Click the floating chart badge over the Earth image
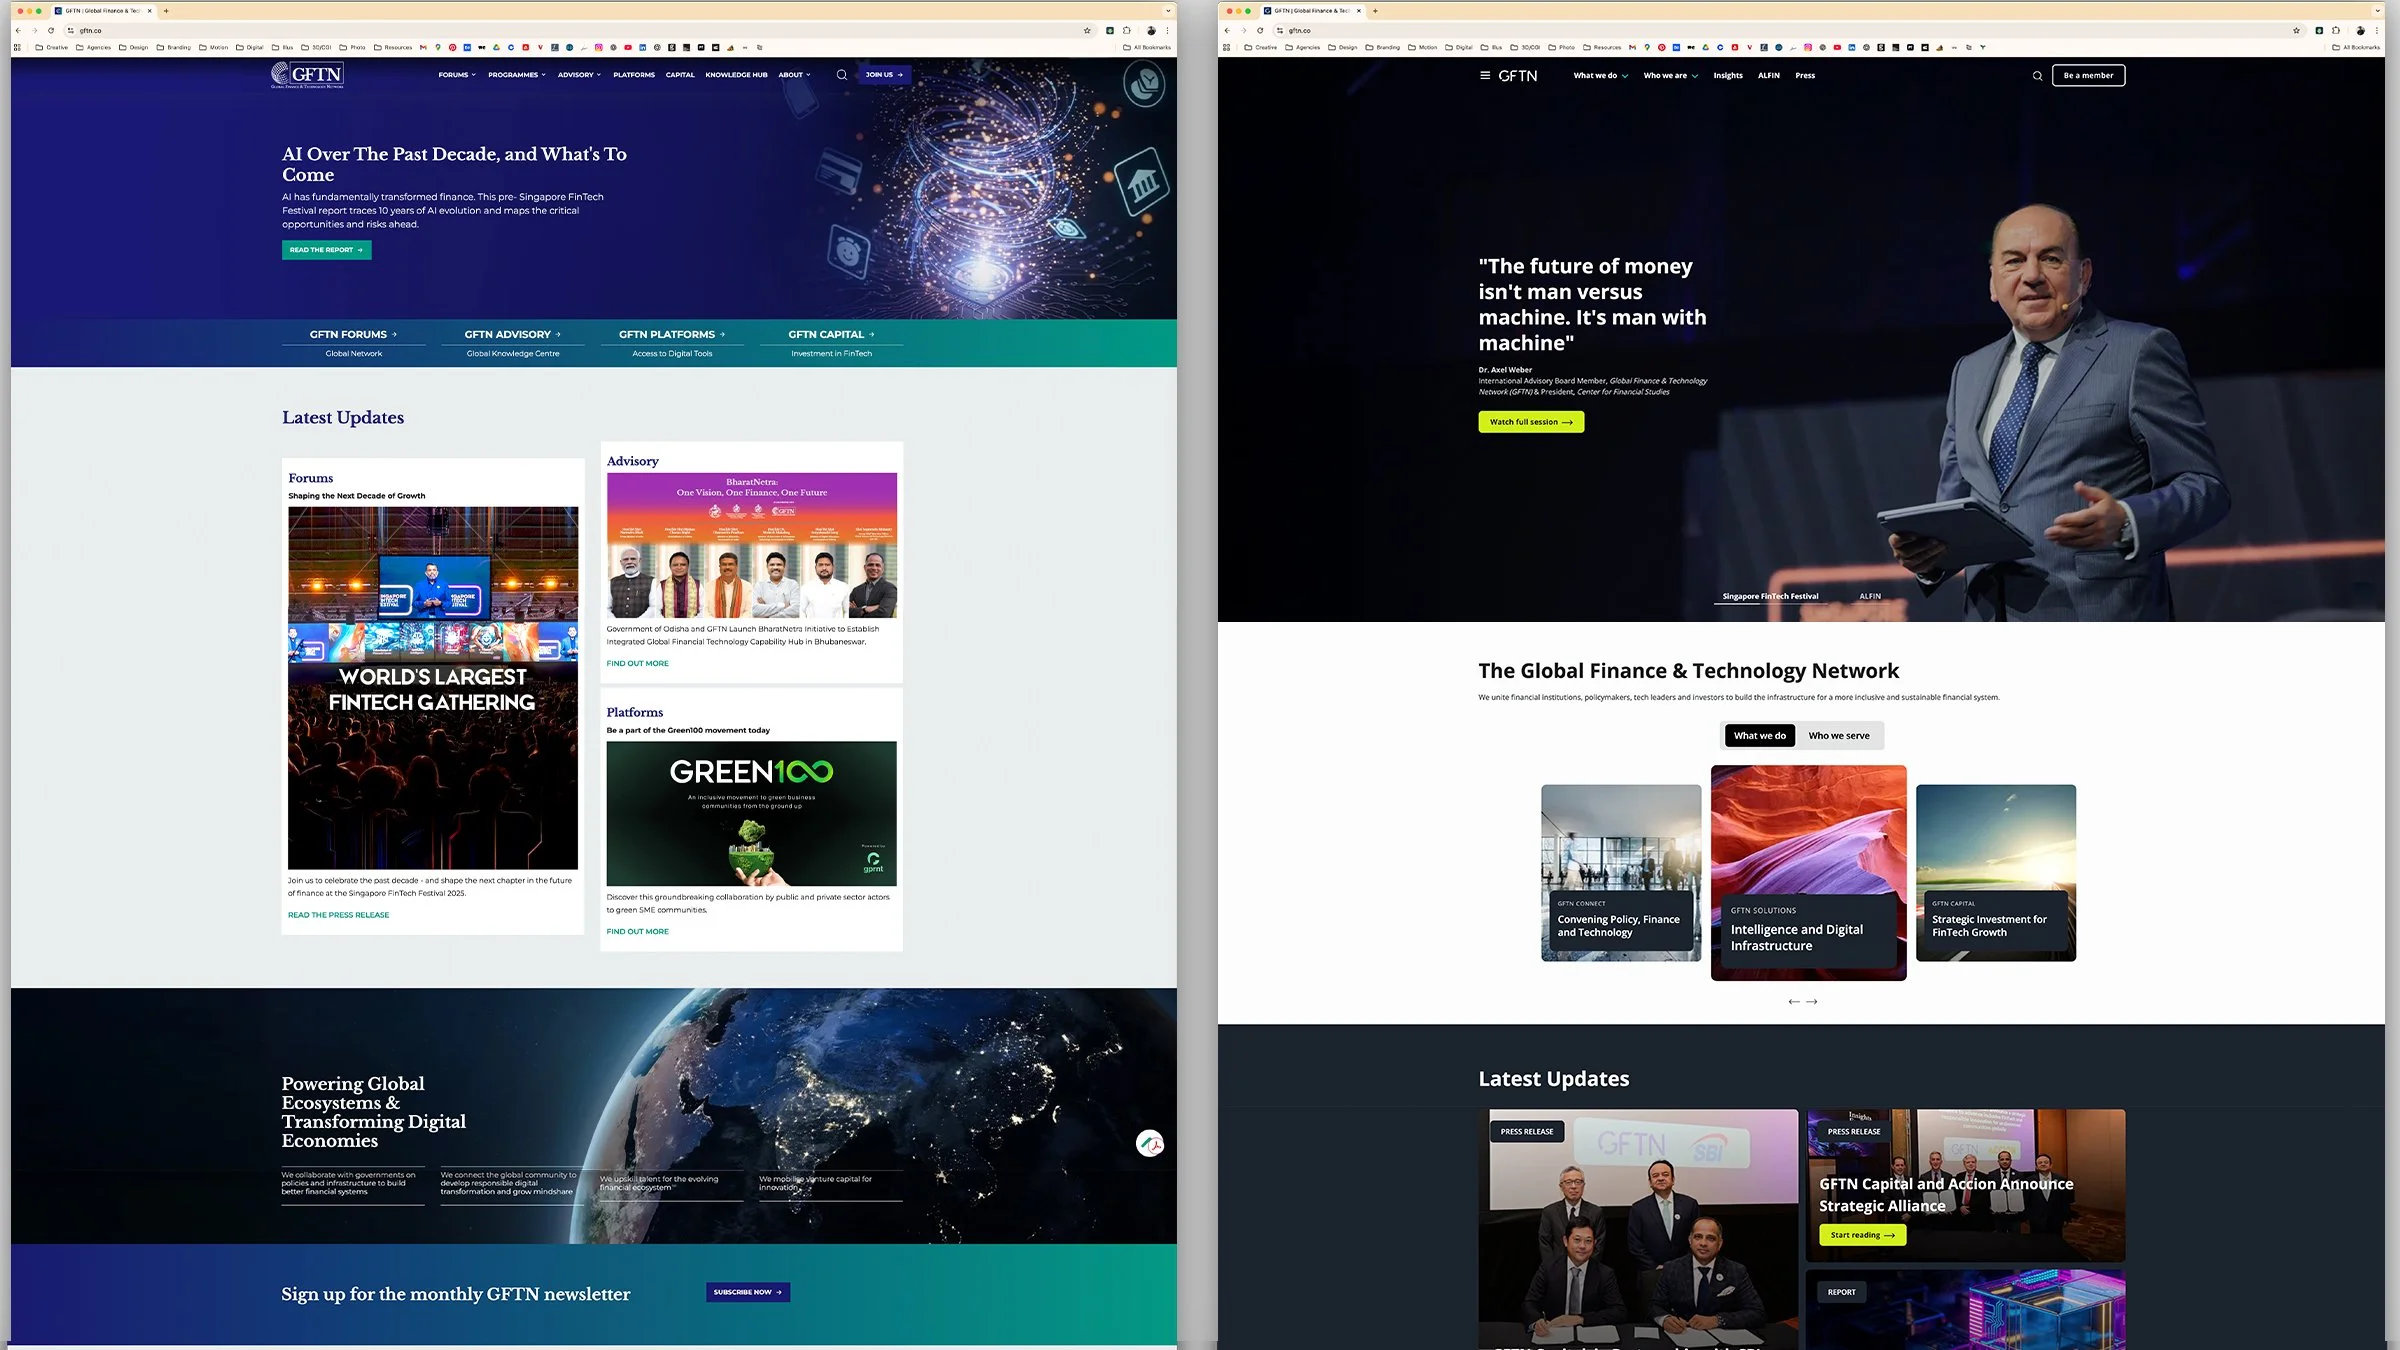 [1150, 1143]
